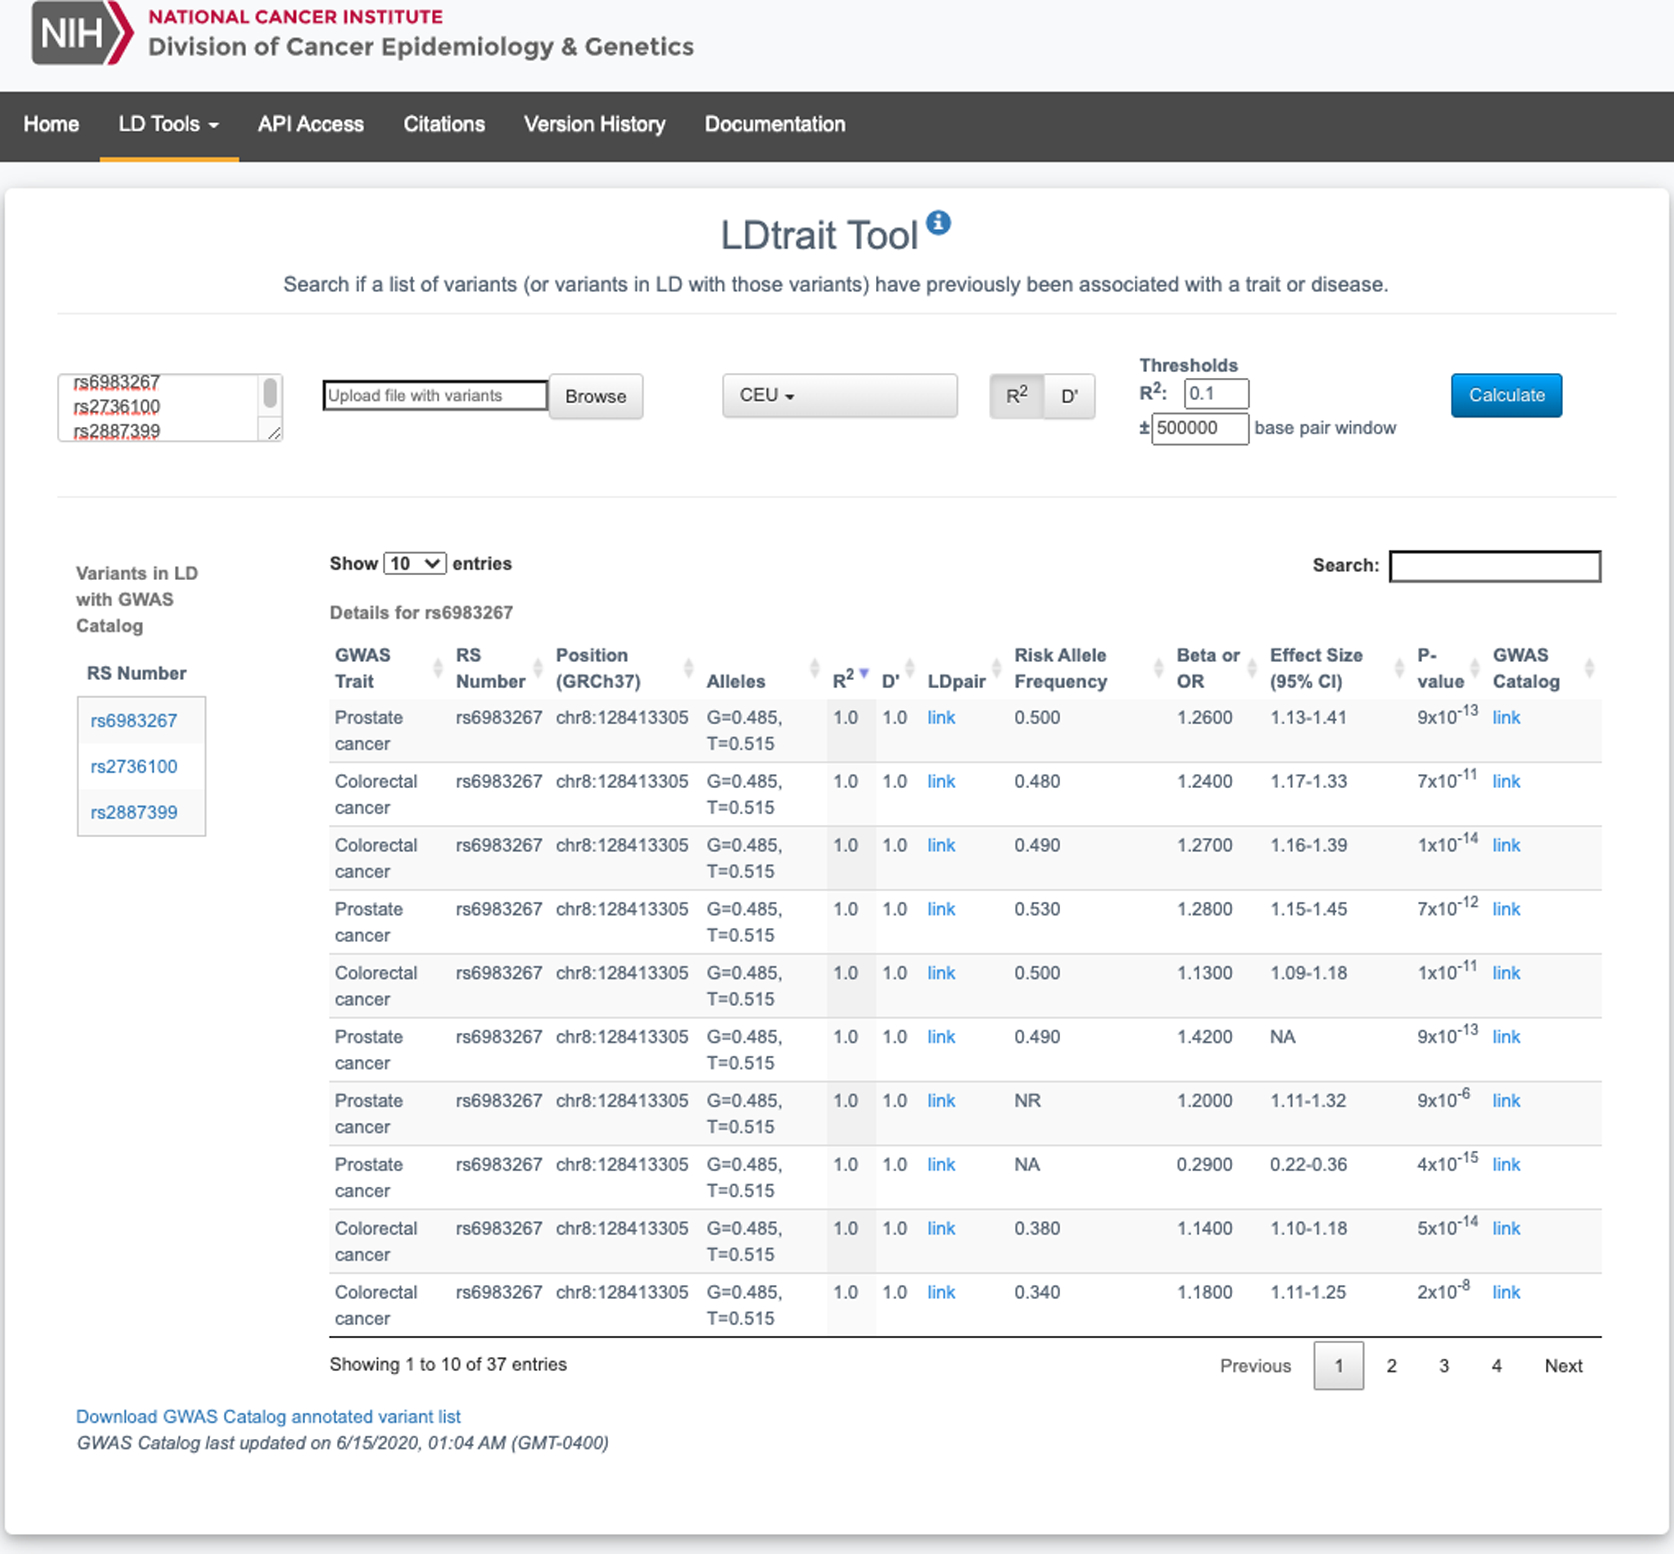Image resolution: width=1674 pixels, height=1554 pixels.
Task: Open the Documentation page
Action: tap(775, 124)
